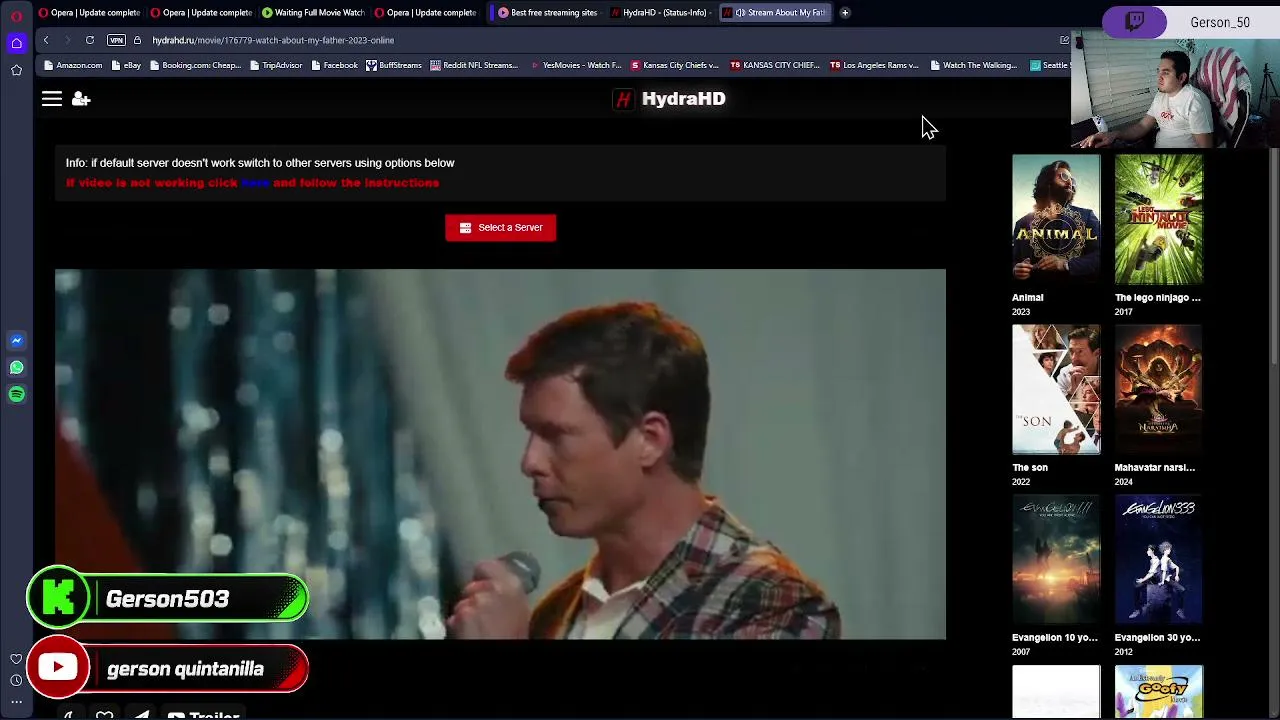Screen dimensions: 1280x720
Task: Open the Amazon.com bookmark
Action: tap(73, 65)
